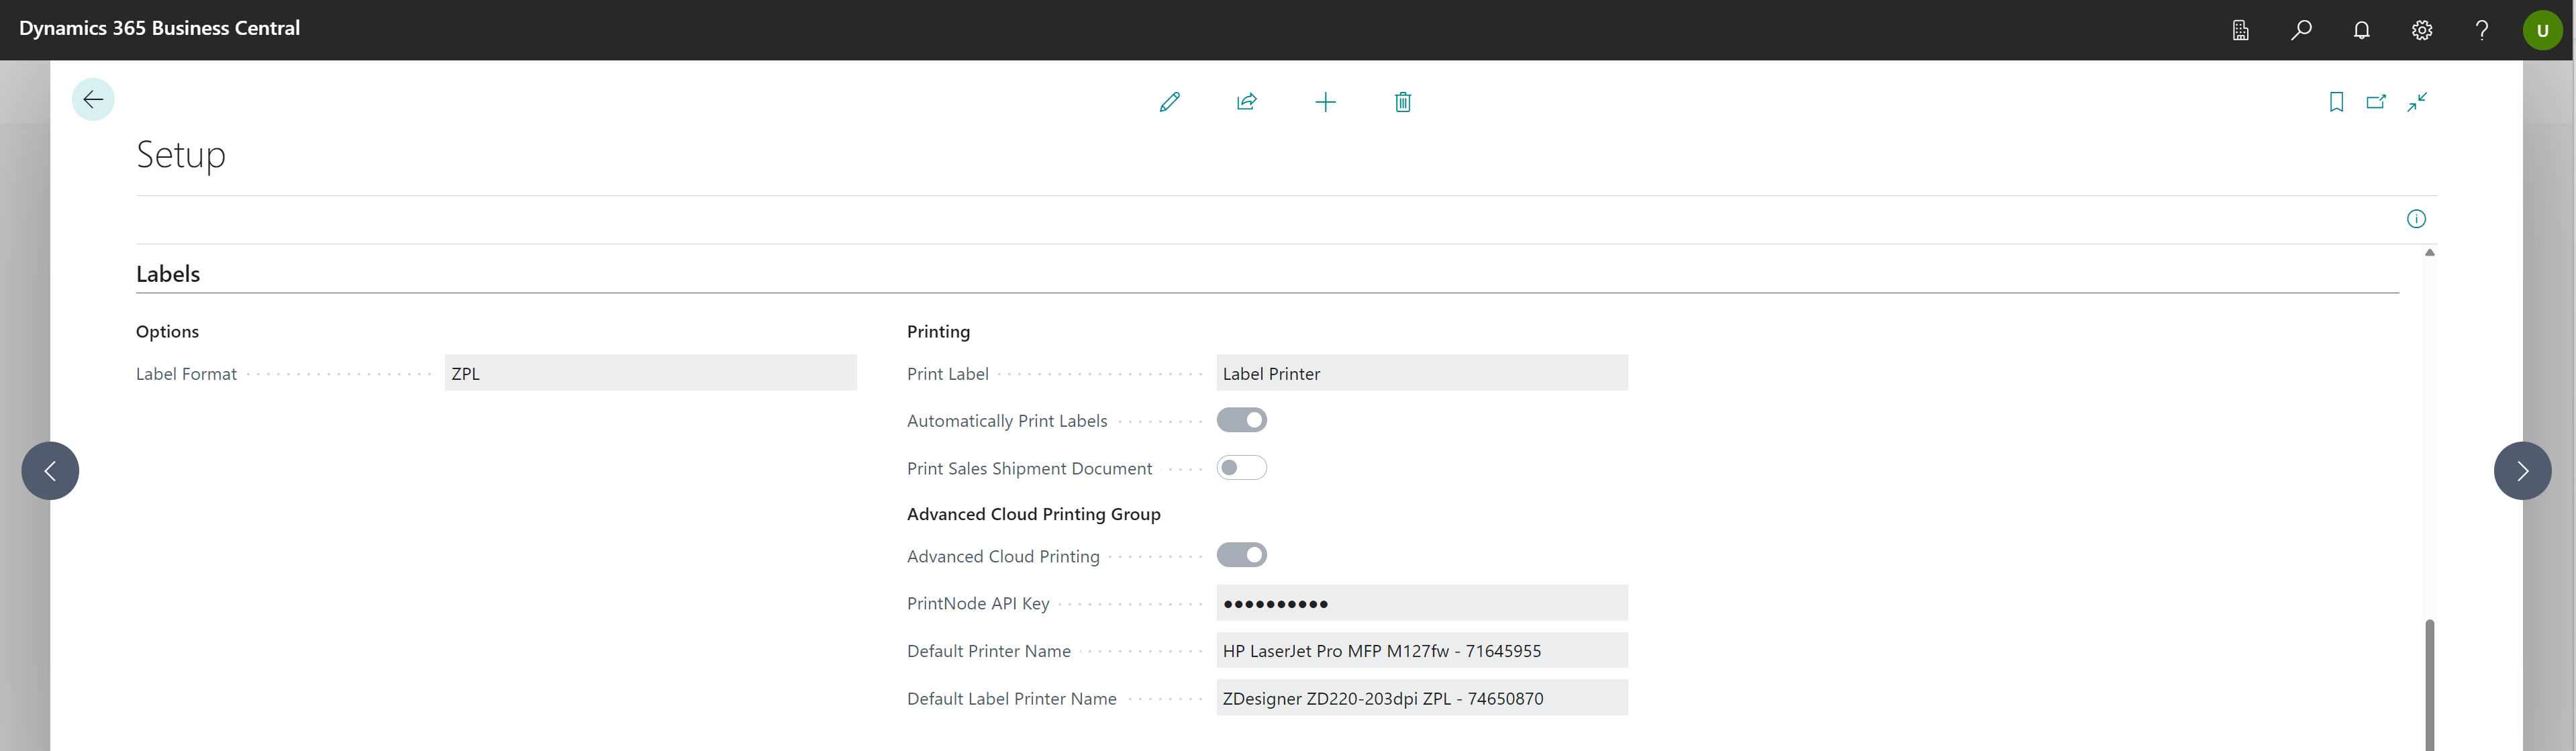
Task: Click the Default Label Printer Name field
Action: click(x=1422, y=698)
